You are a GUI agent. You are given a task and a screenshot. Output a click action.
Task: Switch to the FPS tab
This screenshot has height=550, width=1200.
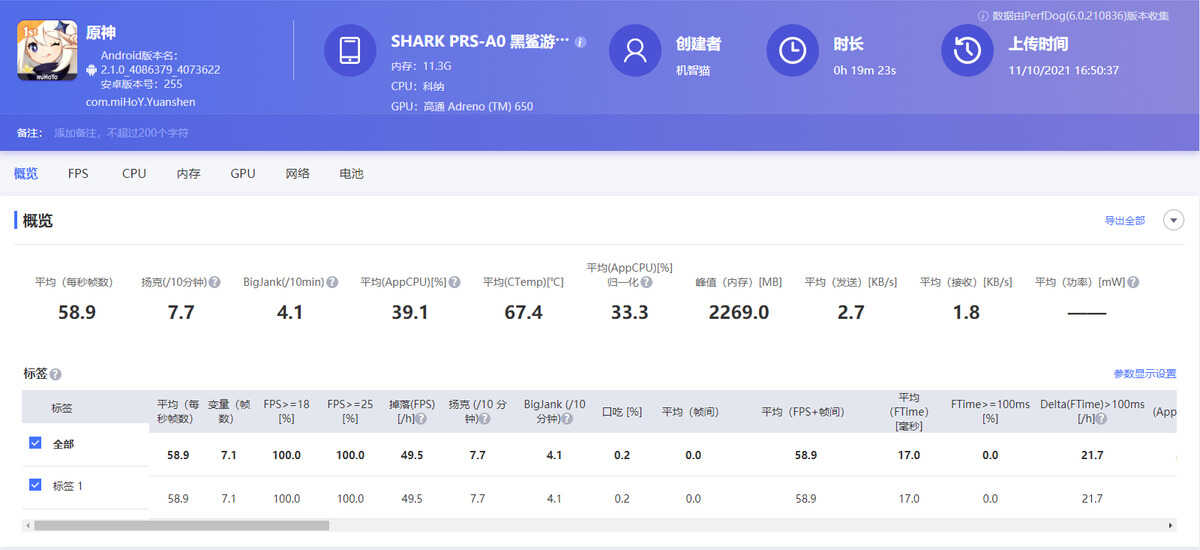pyautogui.click(x=78, y=173)
